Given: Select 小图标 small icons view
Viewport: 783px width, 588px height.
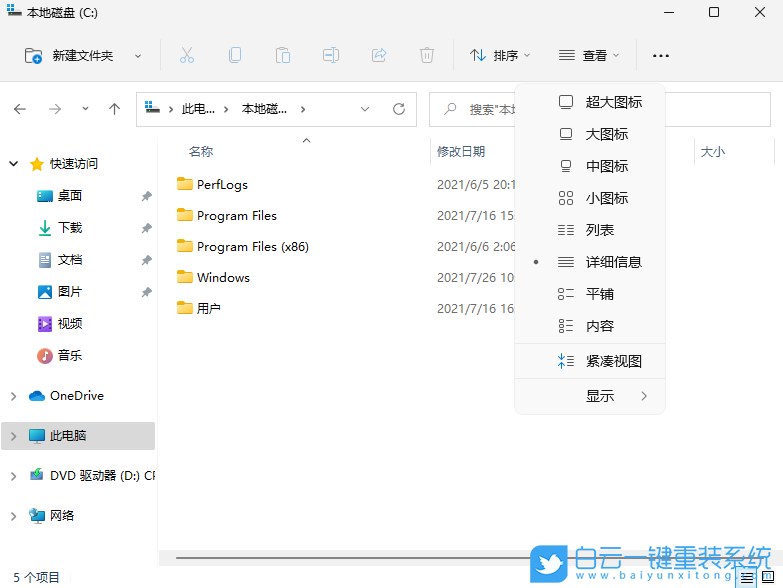Looking at the screenshot, I should 590,198.
